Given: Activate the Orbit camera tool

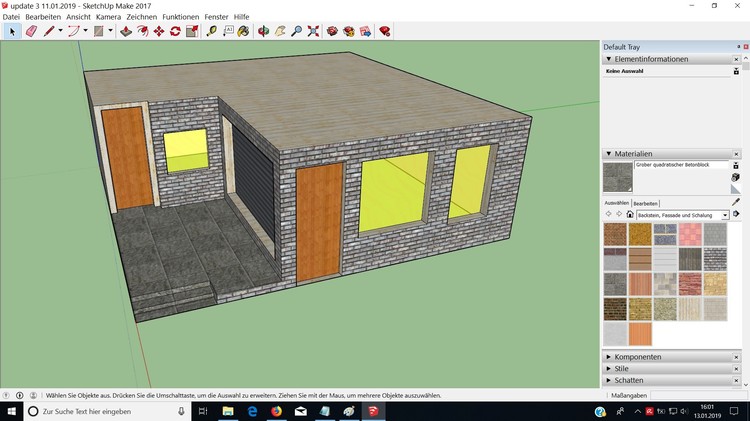Looking at the screenshot, I should tap(263, 32).
